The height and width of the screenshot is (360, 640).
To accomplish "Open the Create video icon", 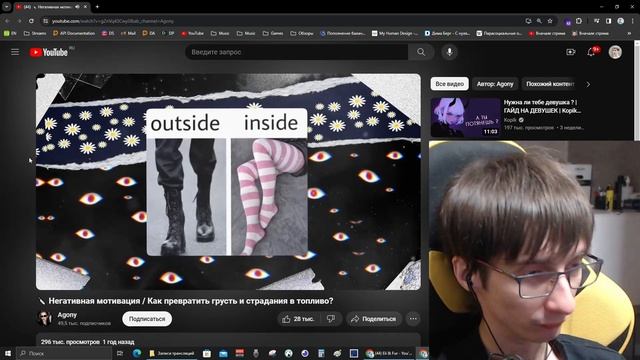I will (571, 52).
